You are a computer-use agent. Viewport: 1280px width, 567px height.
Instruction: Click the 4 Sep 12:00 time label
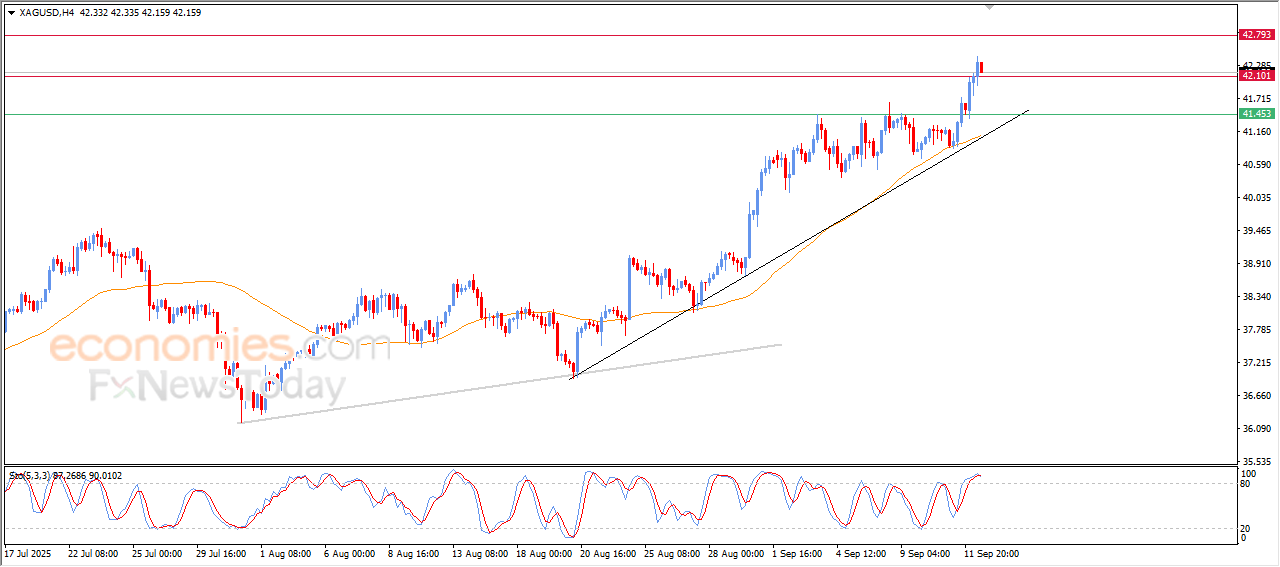click(x=861, y=552)
